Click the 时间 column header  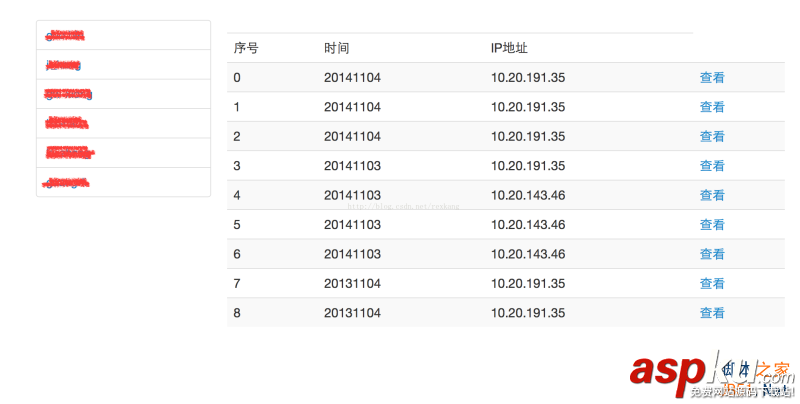point(337,48)
